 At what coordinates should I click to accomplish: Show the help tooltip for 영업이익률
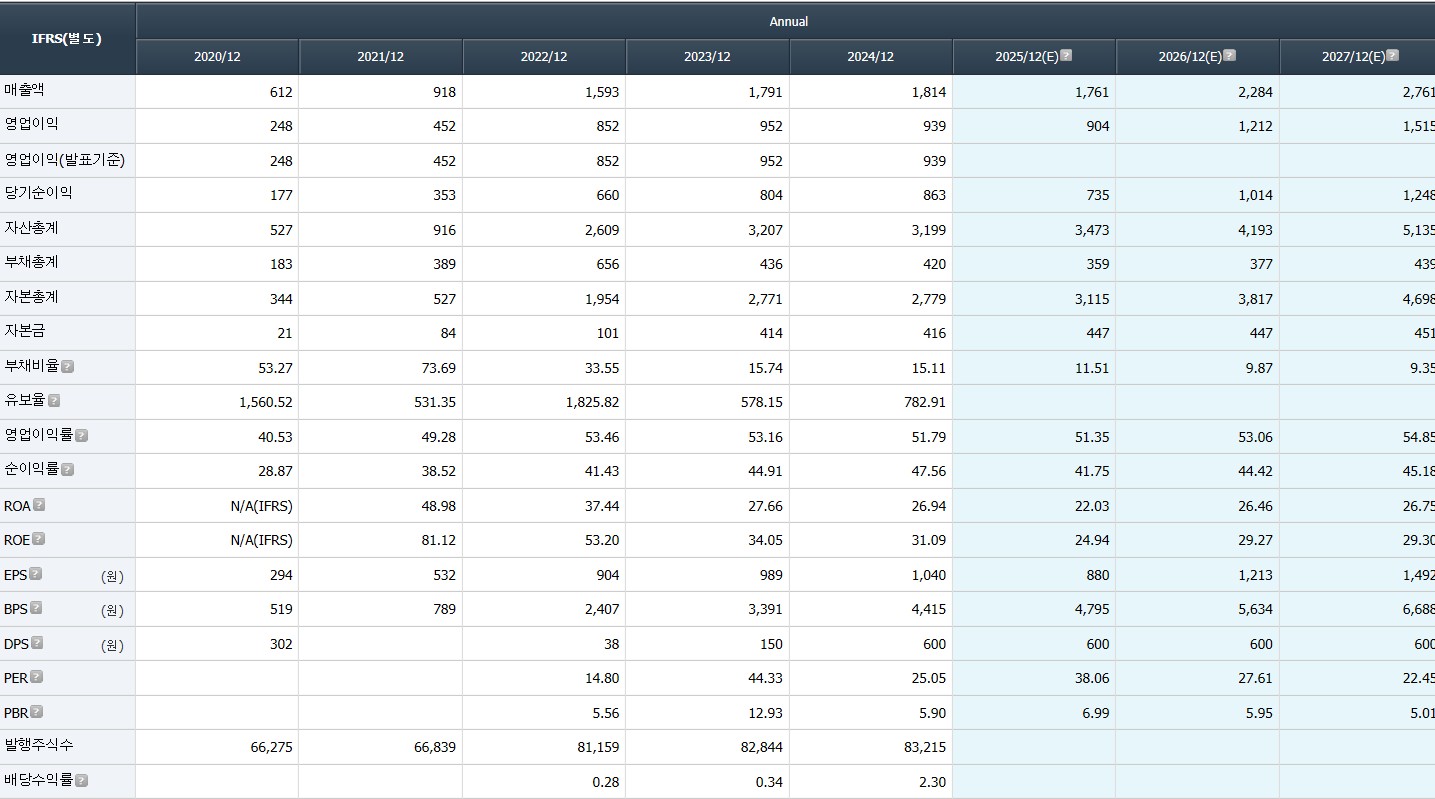[x=81, y=435]
